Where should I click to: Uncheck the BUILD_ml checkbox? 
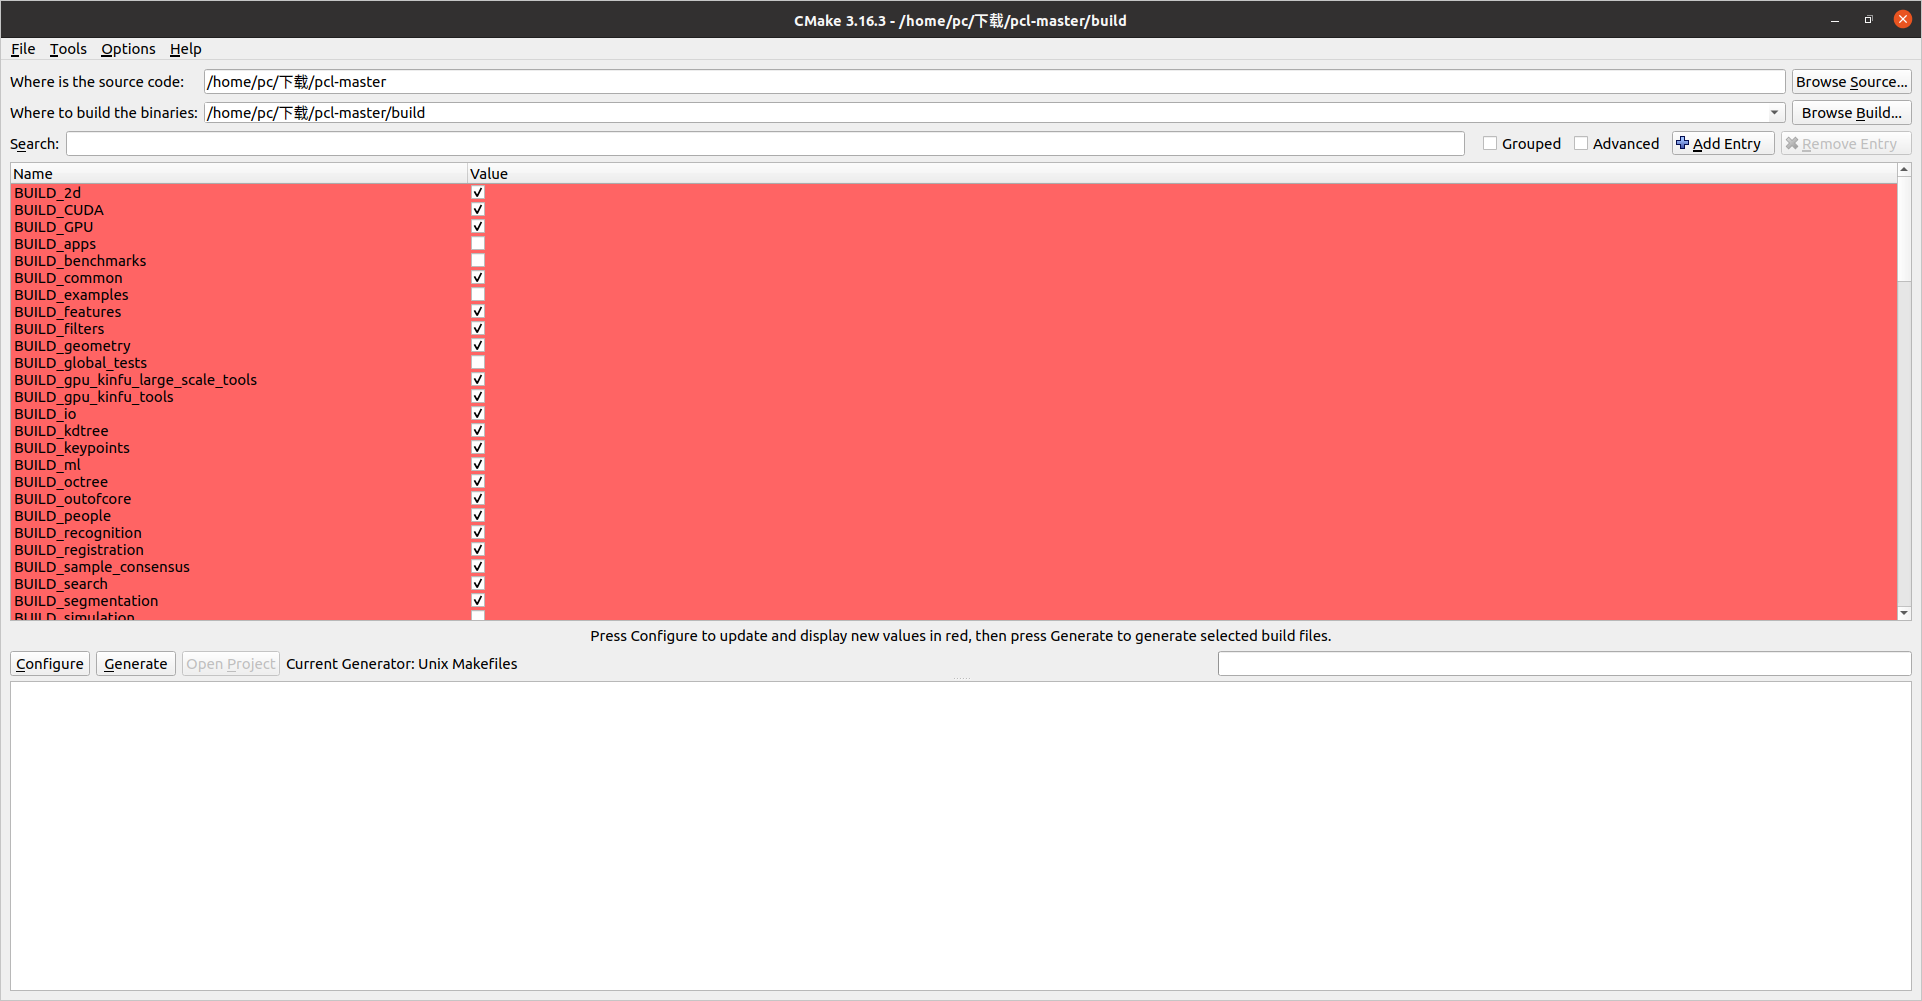(478, 465)
